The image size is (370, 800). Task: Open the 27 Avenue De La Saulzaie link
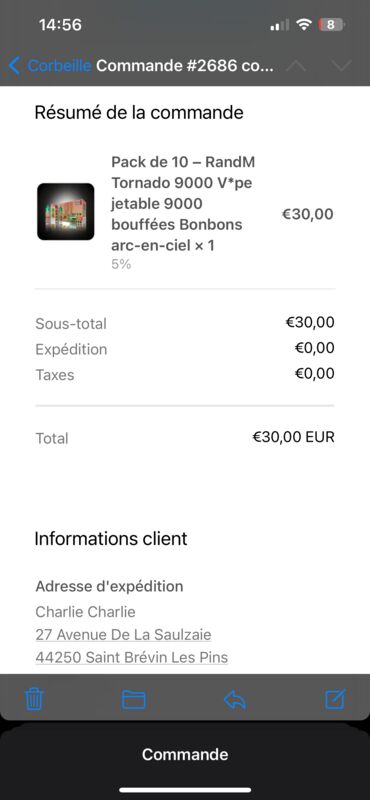click(x=124, y=635)
